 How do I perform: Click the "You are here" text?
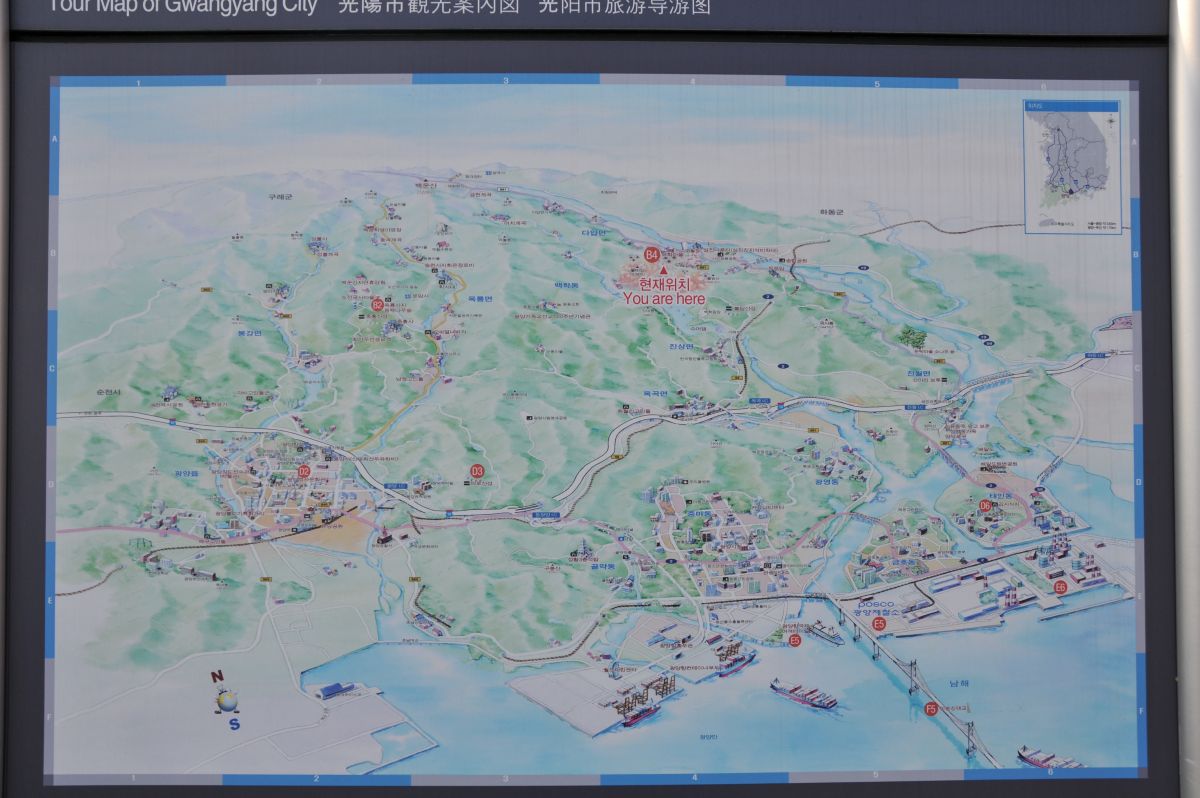[x=664, y=299]
